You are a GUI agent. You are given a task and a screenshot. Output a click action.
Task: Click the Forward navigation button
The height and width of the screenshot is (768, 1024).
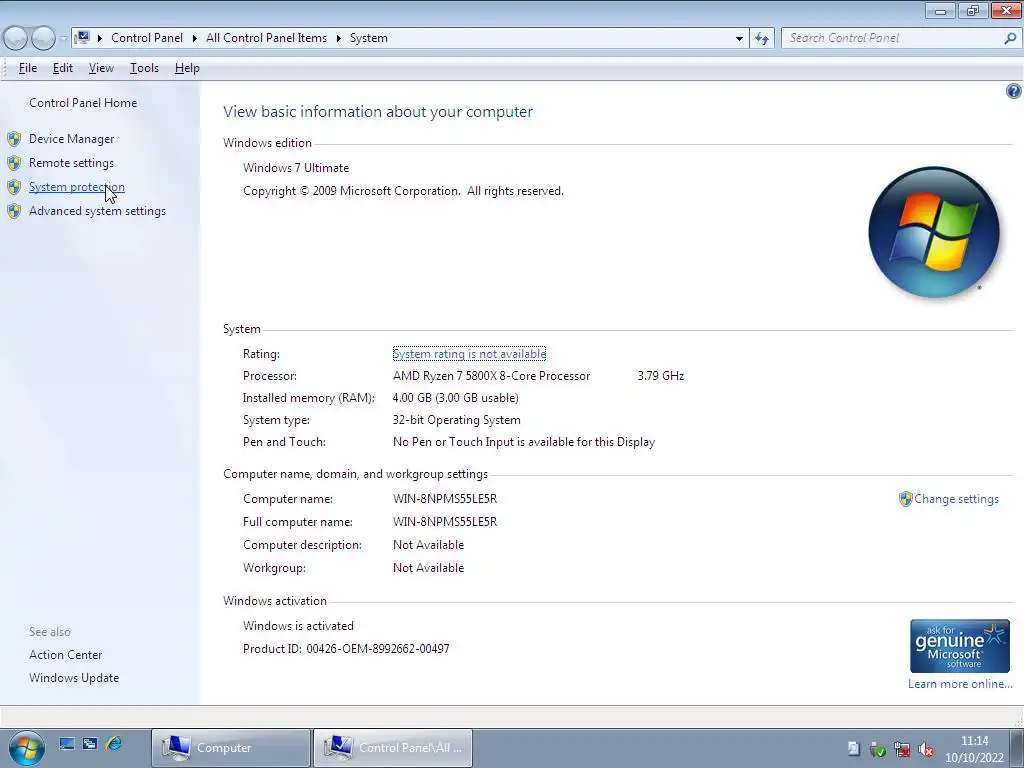pos(43,38)
